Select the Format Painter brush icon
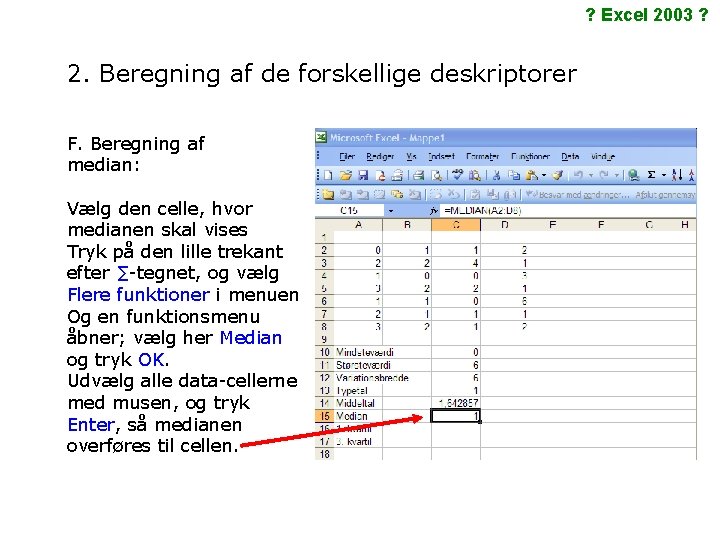The height and width of the screenshot is (540, 720). click(557, 175)
